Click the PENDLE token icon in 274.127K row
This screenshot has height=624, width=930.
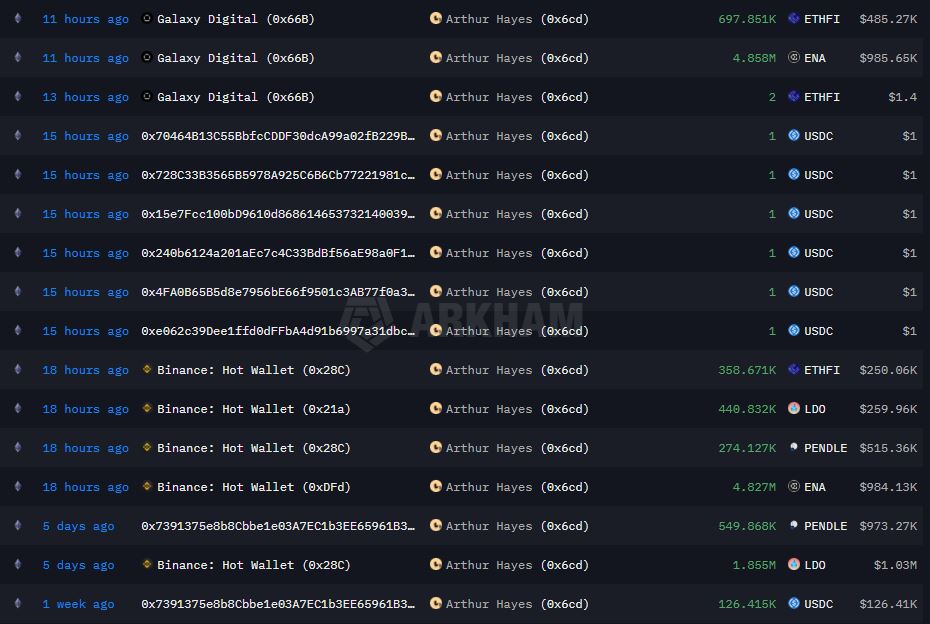tap(794, 448)
